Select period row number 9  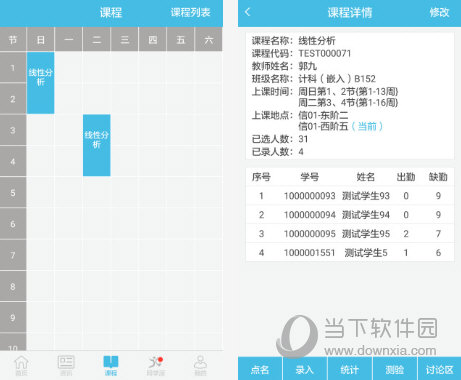[13, 317]
